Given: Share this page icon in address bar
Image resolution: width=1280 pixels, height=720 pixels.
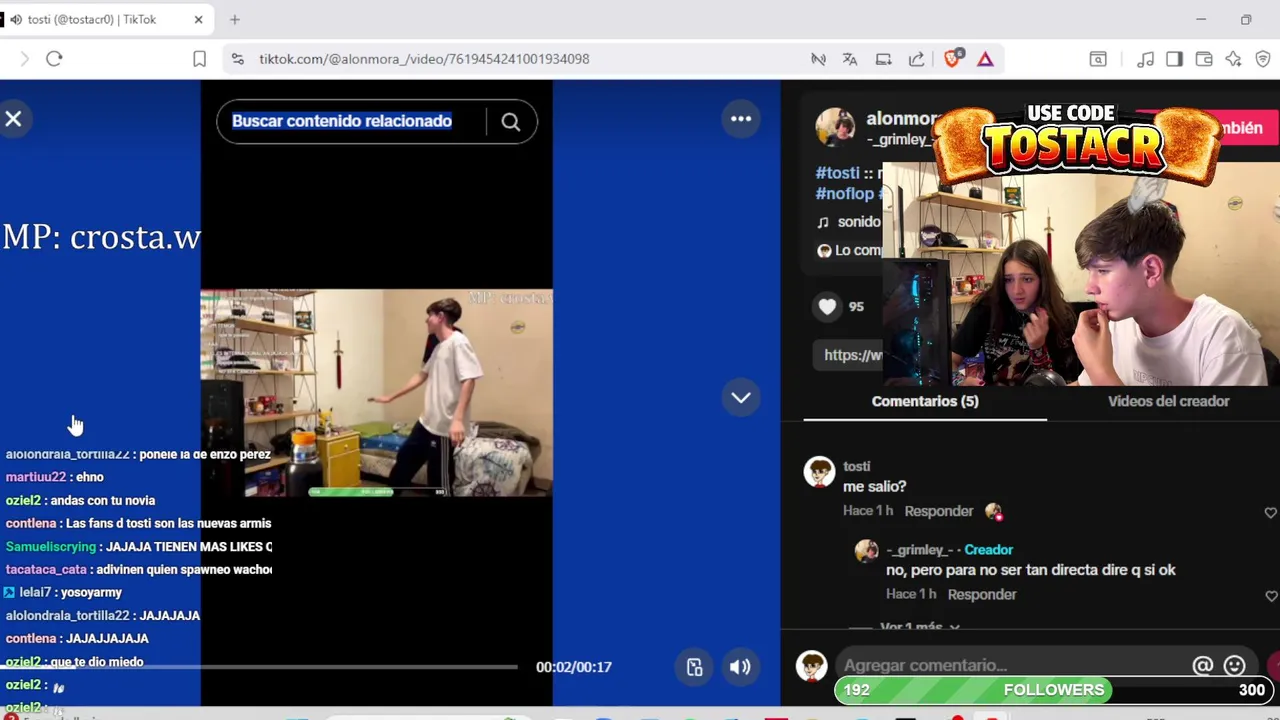Looking at the screenshot, I should (916, 59).
